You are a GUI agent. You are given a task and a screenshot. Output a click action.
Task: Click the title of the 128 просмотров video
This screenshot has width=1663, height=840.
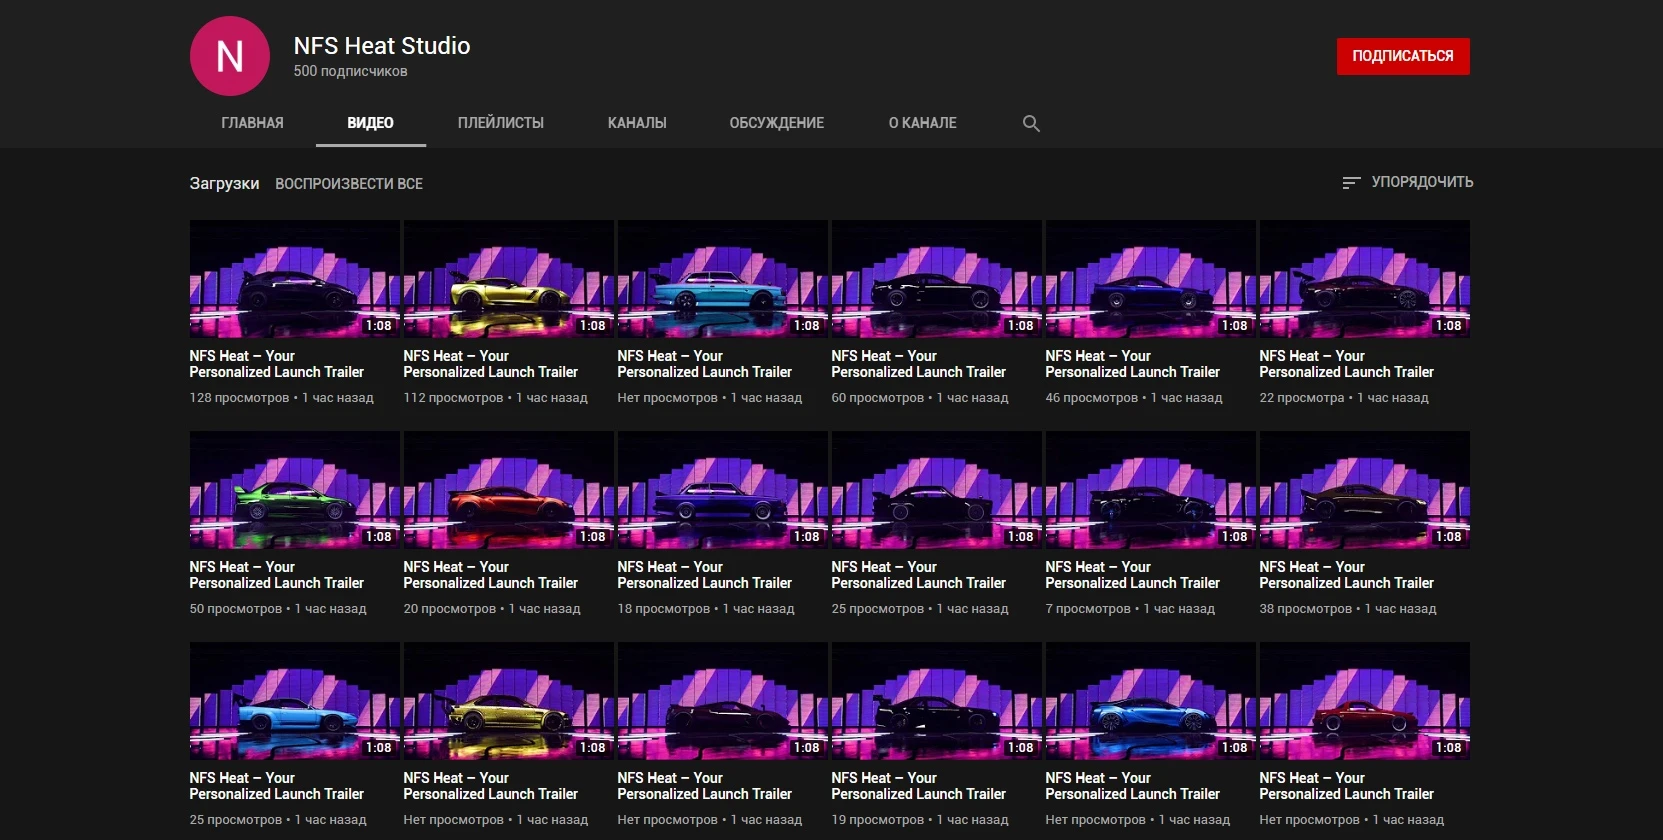click(x=277, y=364)
